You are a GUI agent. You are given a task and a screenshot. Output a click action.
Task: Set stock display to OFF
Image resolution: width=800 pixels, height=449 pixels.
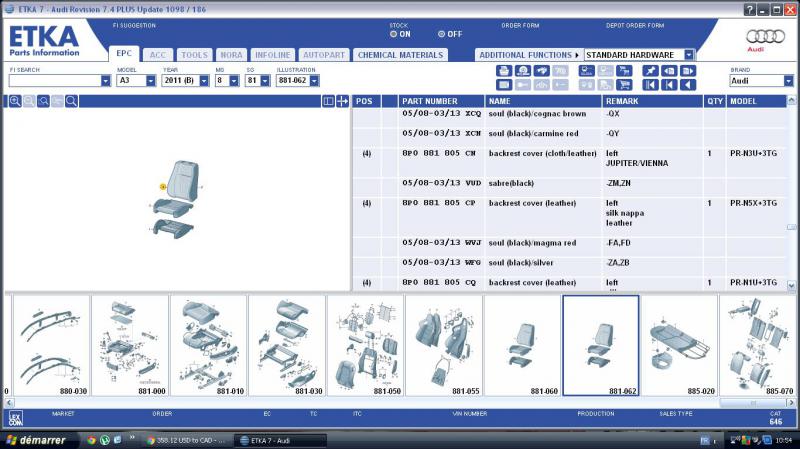[x=441, y=34]
